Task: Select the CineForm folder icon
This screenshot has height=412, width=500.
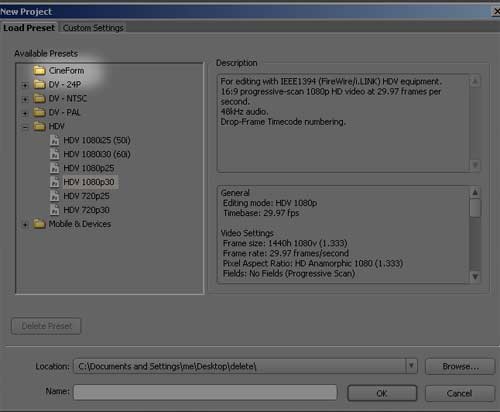Action: pos(39,70)
